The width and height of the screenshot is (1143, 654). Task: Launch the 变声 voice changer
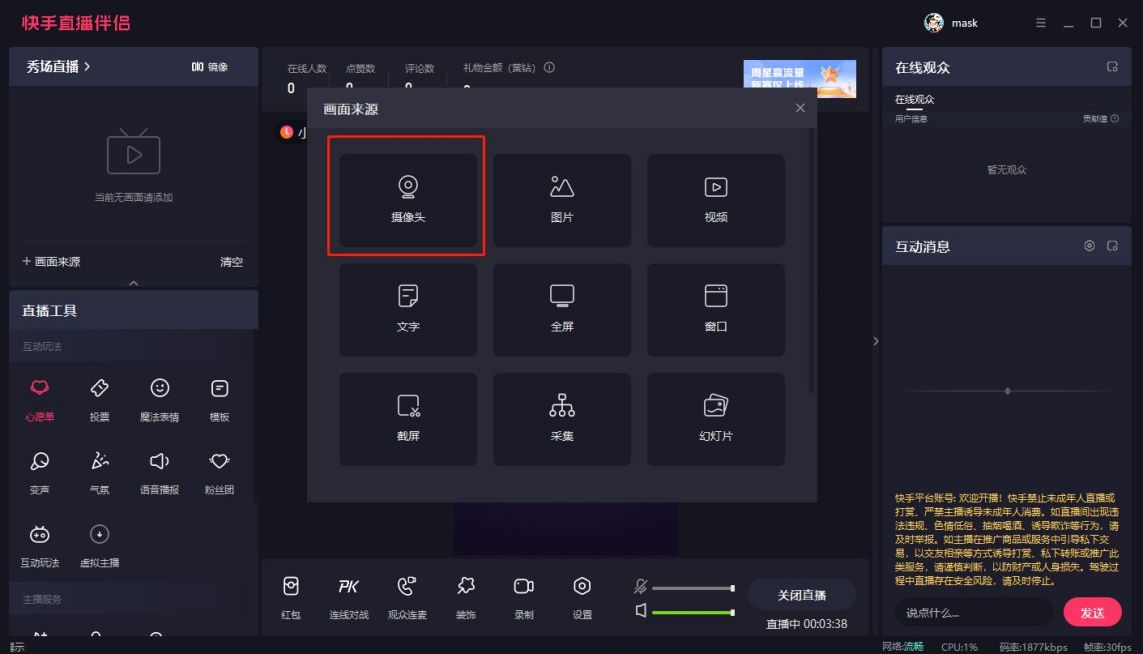click(39, 472)
